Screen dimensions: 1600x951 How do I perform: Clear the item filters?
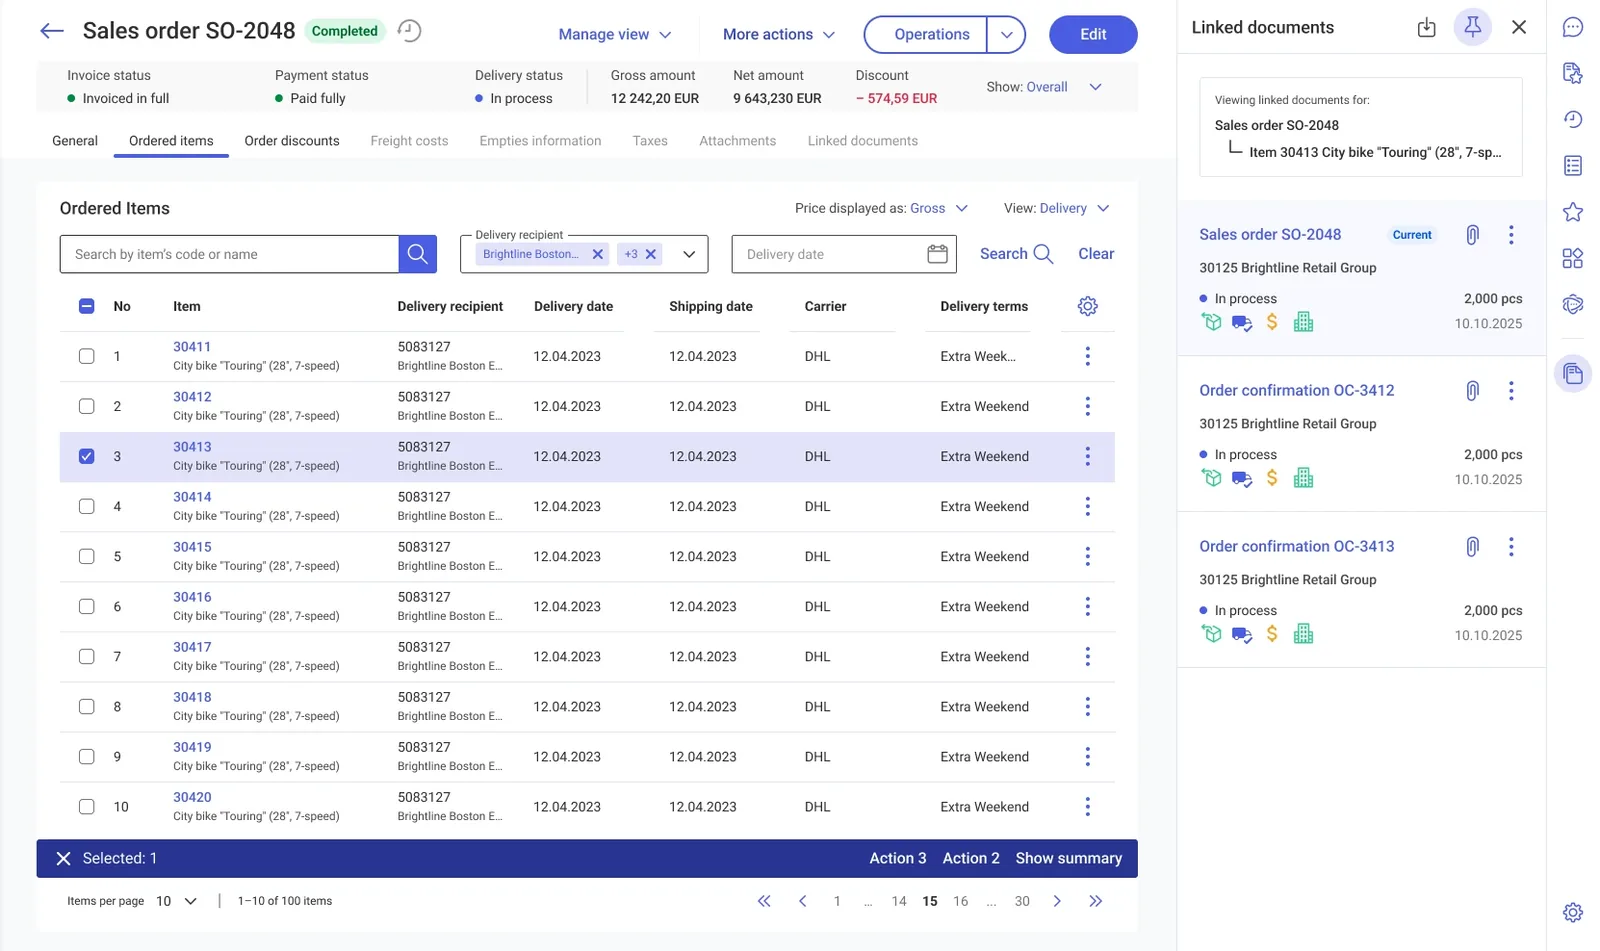(1096, 254)
